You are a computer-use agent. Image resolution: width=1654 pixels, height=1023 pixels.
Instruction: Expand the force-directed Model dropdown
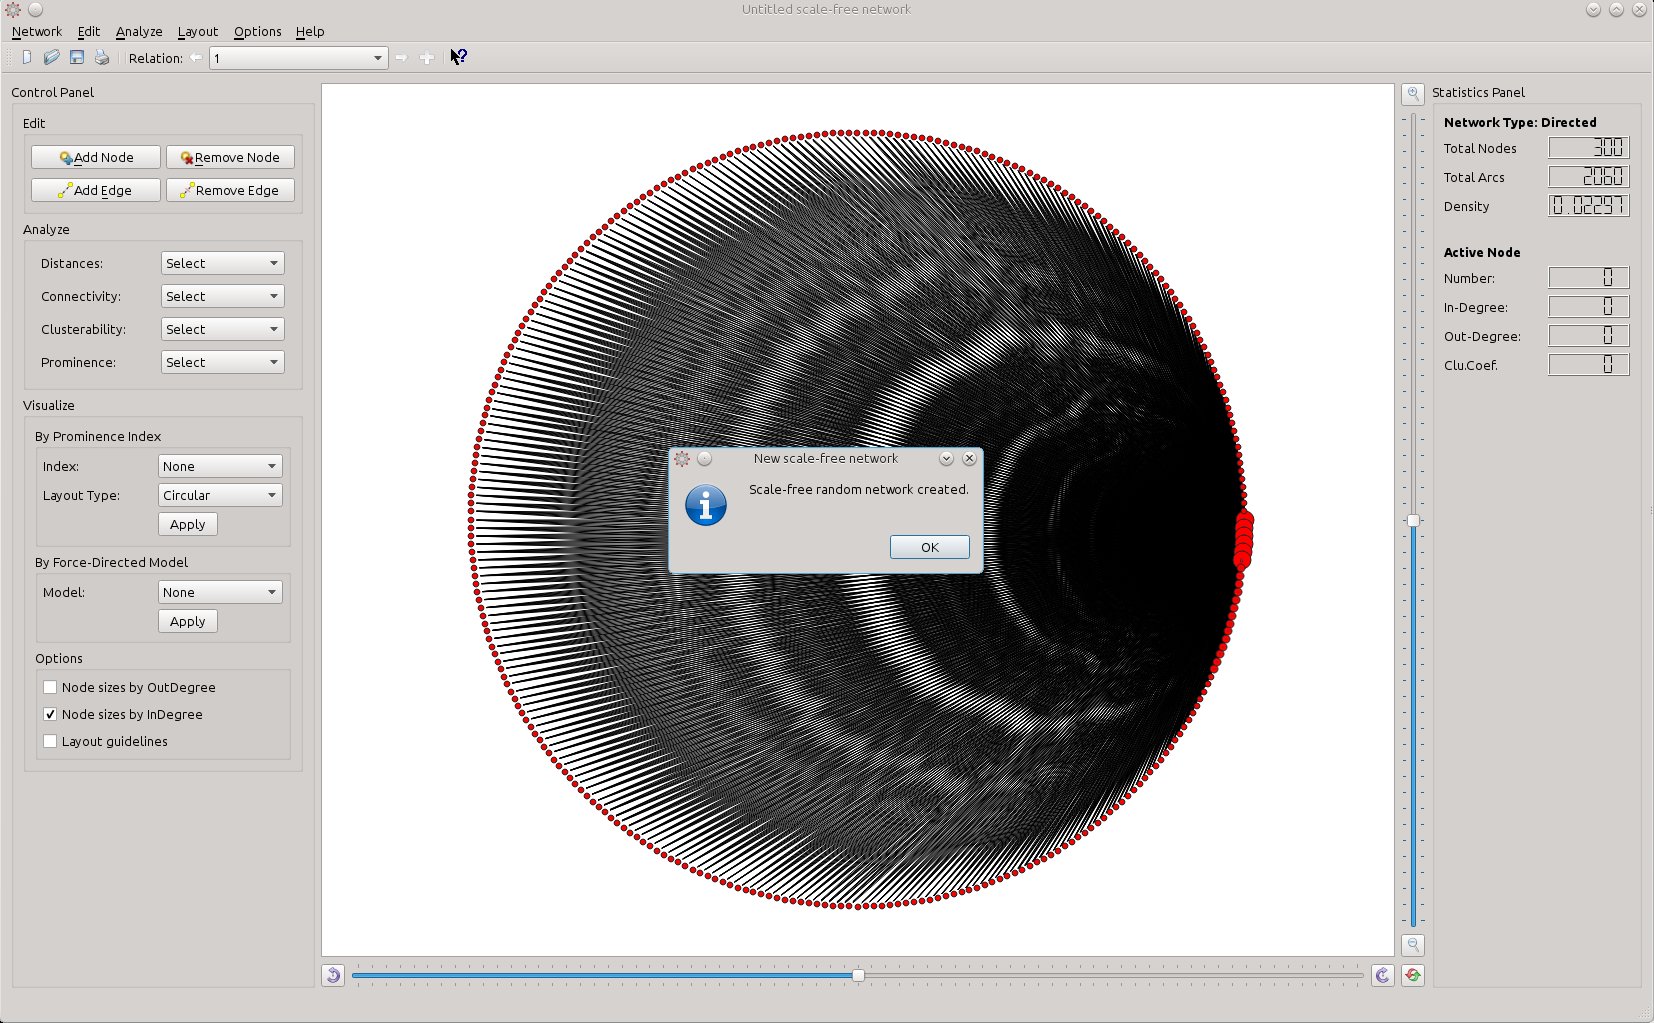click(220, 592)
